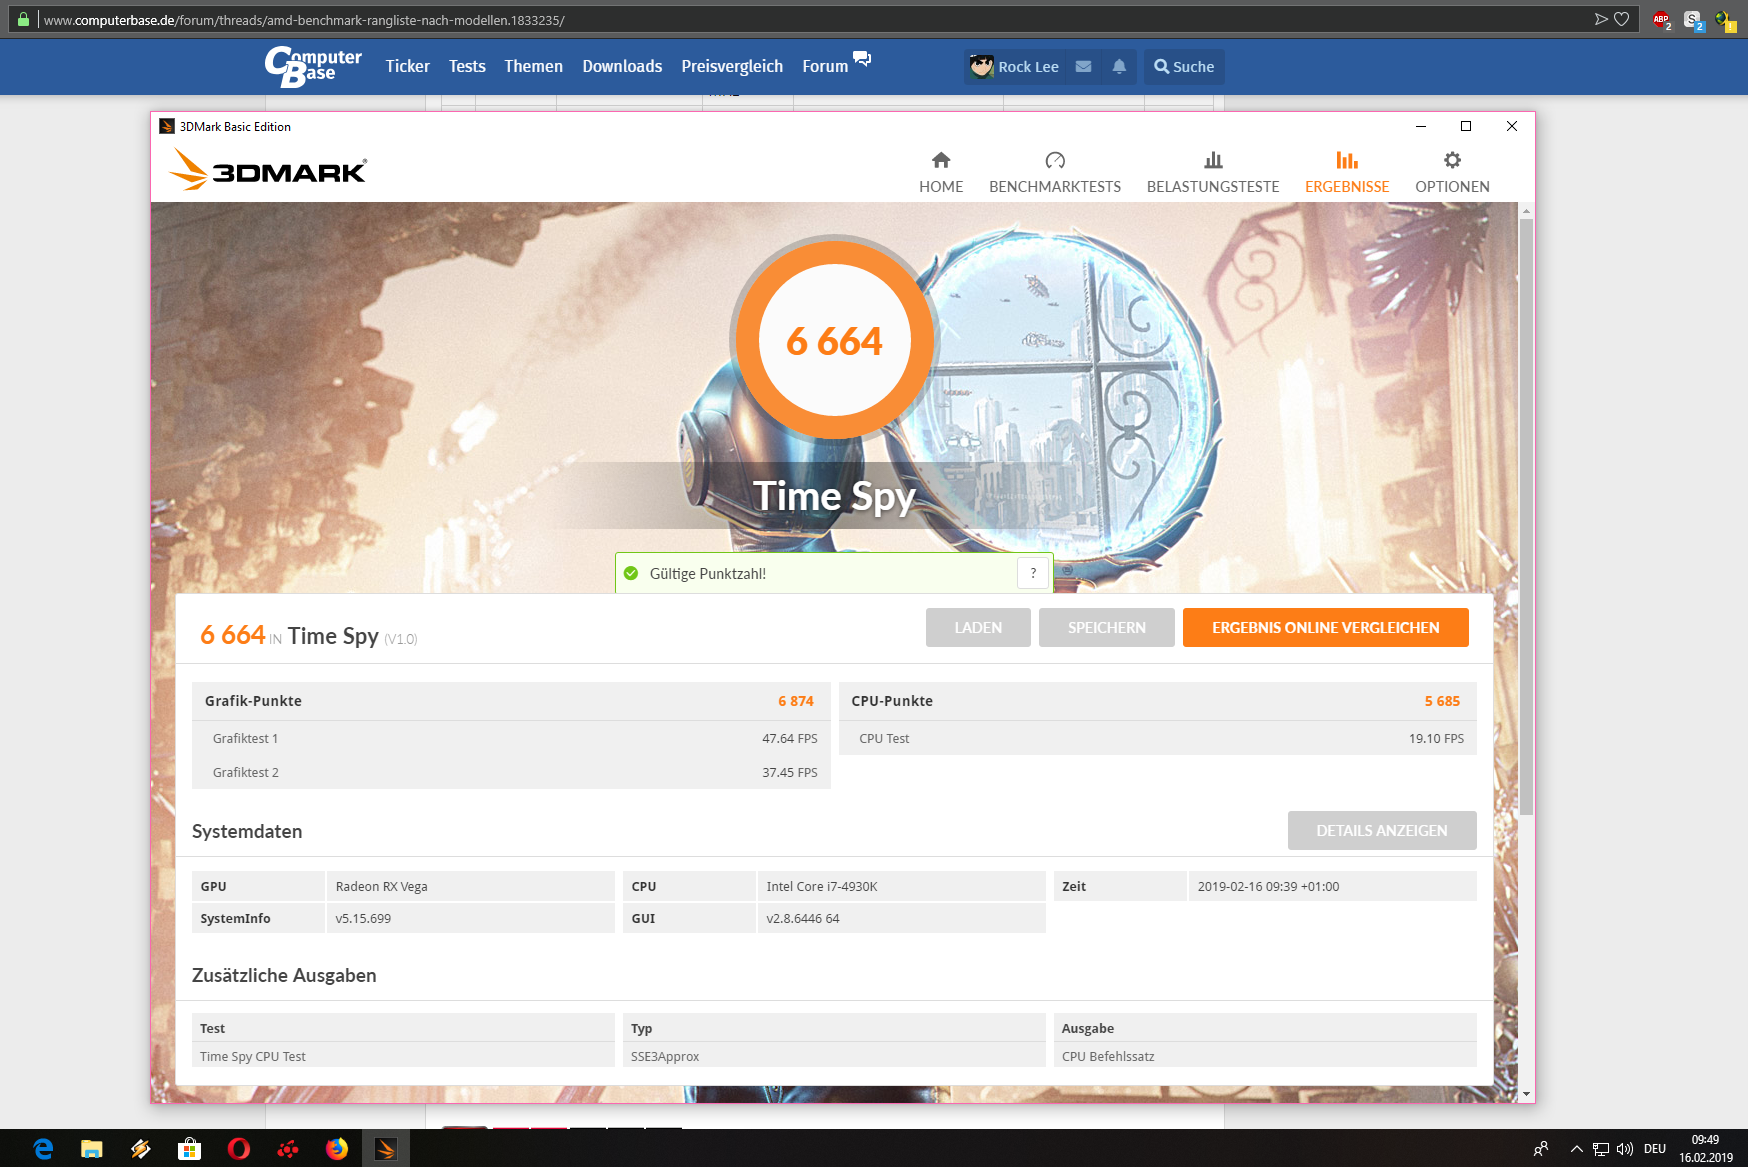Click the browser address bar URL

[304, 20]
